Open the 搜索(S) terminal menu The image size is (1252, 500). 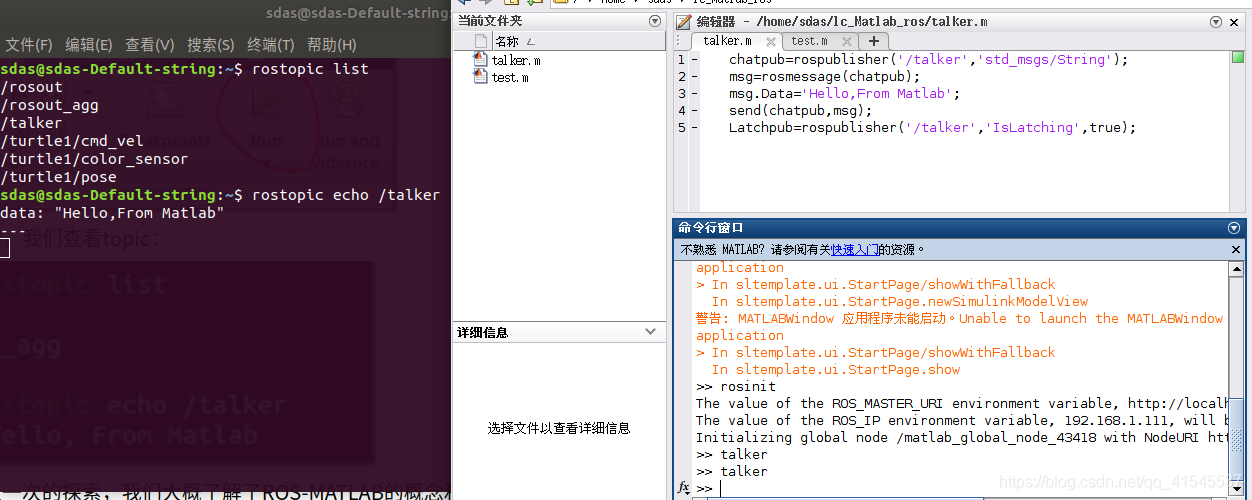click(x=211, y=45)
